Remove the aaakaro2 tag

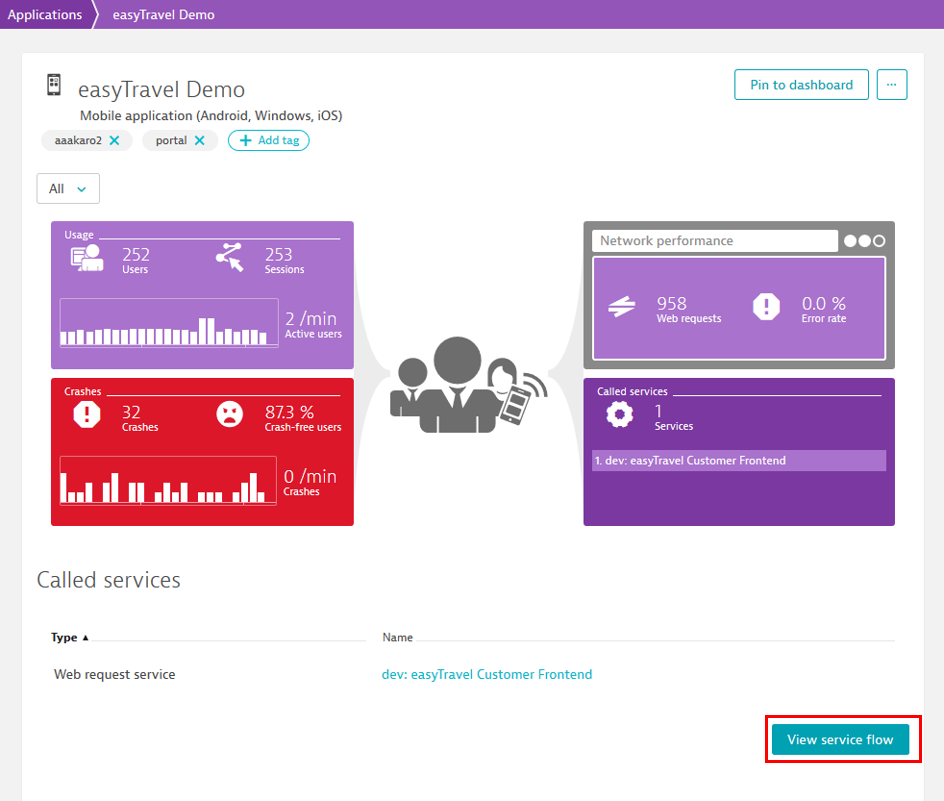tap(114, 140)
